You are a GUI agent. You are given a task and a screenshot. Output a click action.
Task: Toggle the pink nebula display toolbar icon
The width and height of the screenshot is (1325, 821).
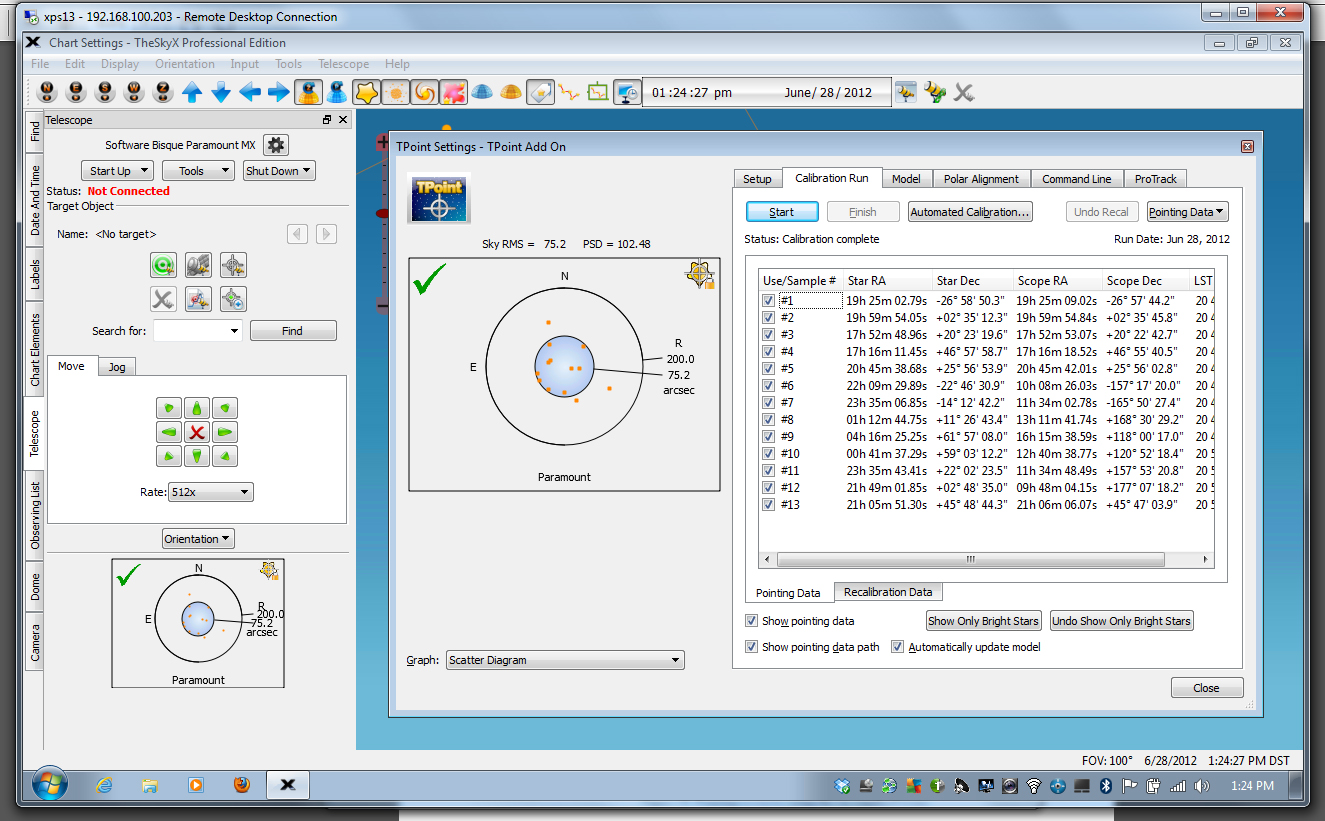[x=454, y=92]
